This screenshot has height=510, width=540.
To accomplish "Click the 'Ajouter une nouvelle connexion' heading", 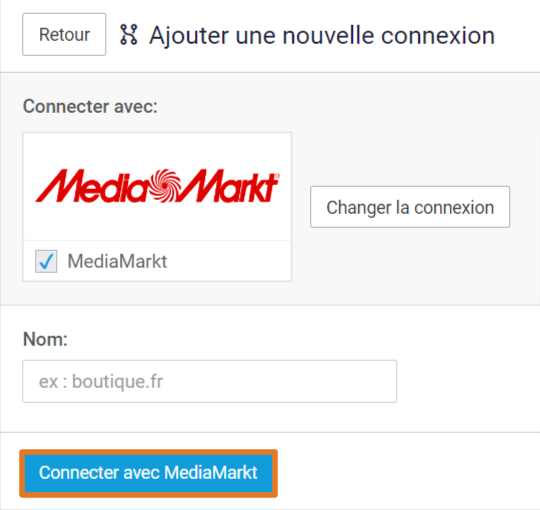I will (322, 35).
